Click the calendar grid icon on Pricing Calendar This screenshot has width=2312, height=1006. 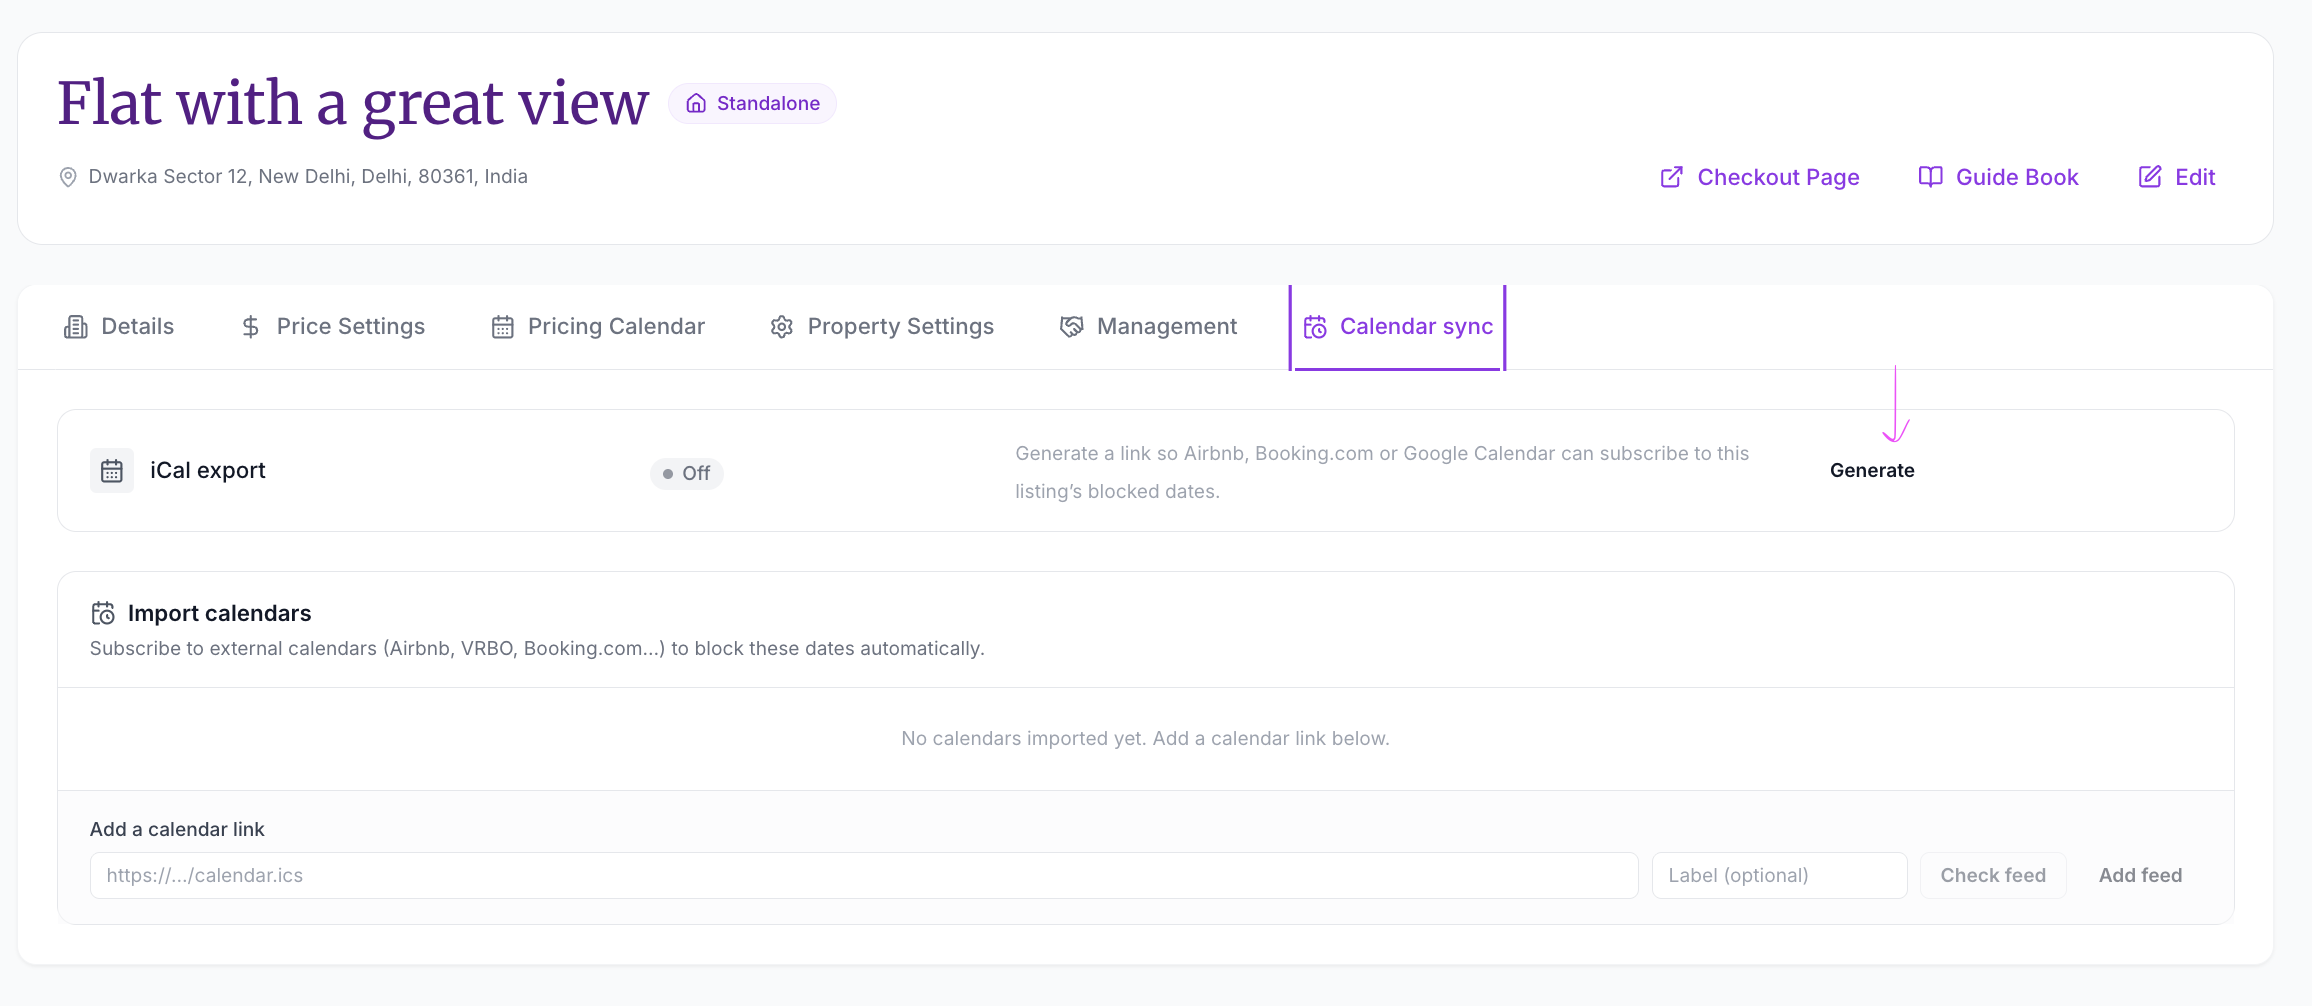click(x=503, y=327)
